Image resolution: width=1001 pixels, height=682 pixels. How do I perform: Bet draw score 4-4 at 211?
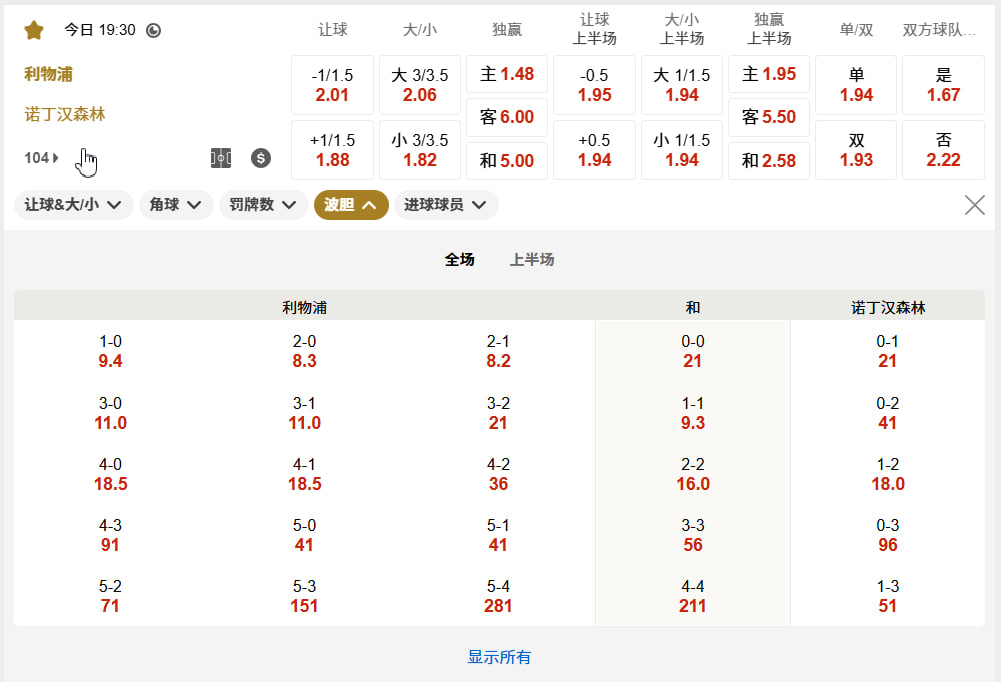(x=693, y=596)
